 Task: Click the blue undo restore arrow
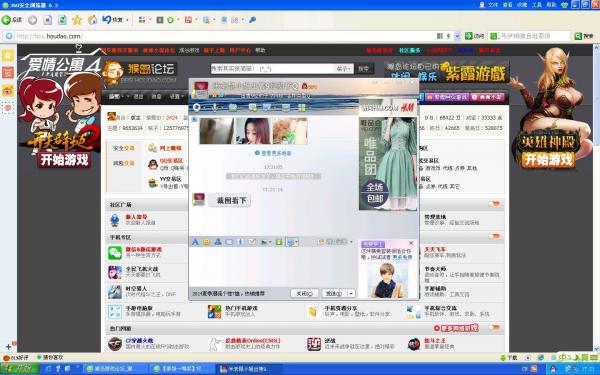click(x=107, y=20)
